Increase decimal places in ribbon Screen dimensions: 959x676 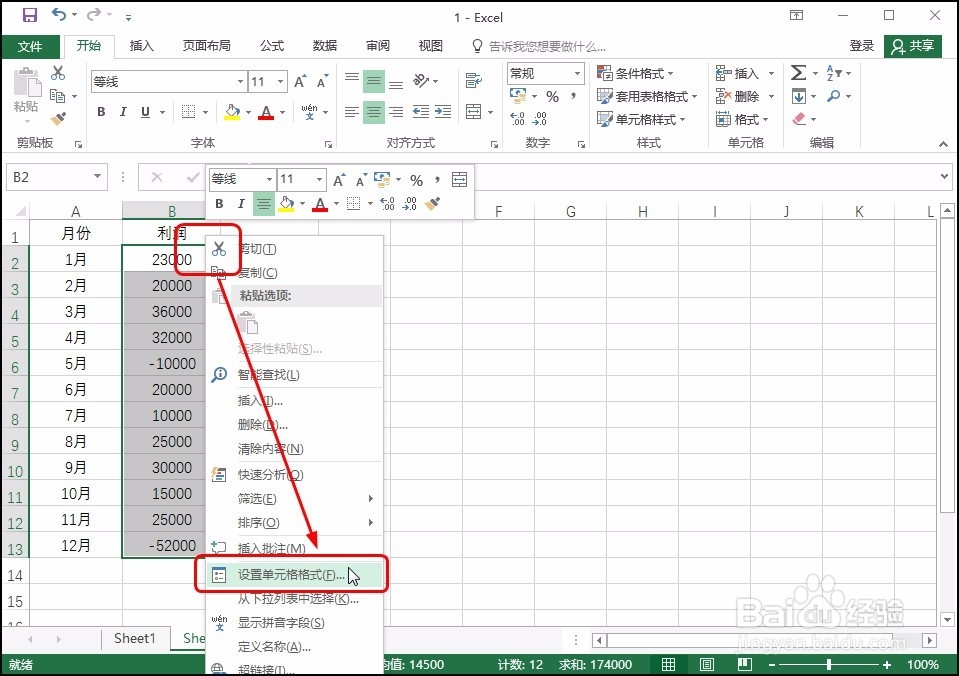click(517, 119)
